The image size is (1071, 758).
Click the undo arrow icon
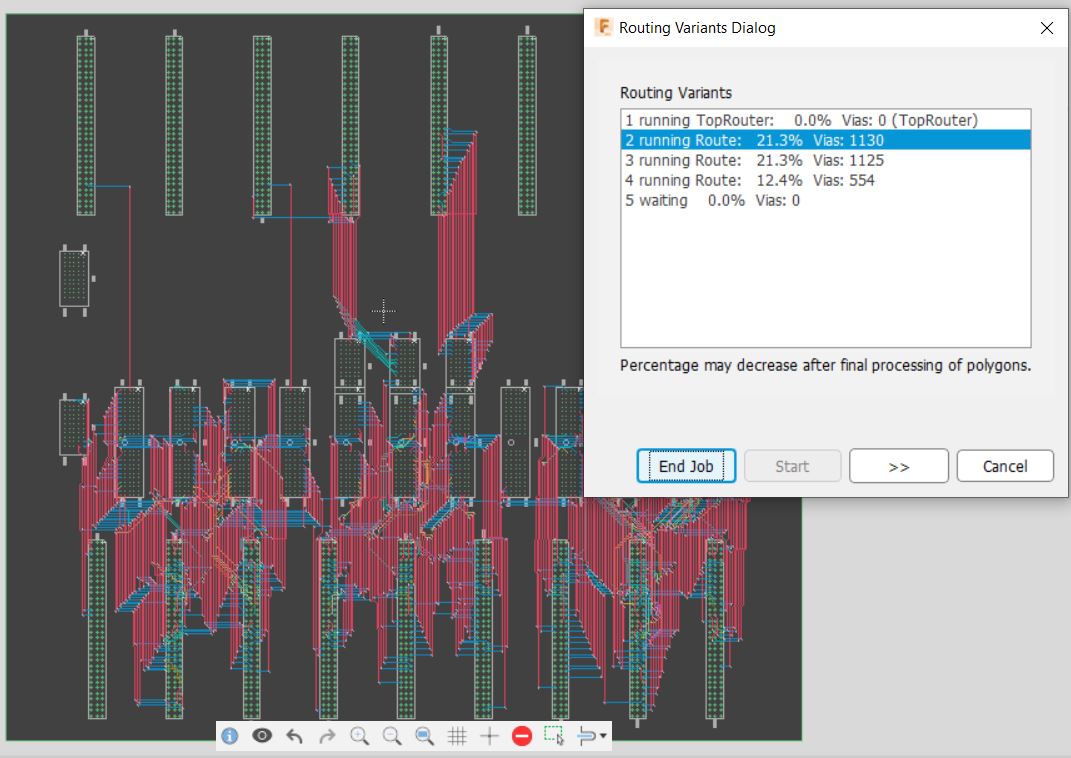(293, 736)
